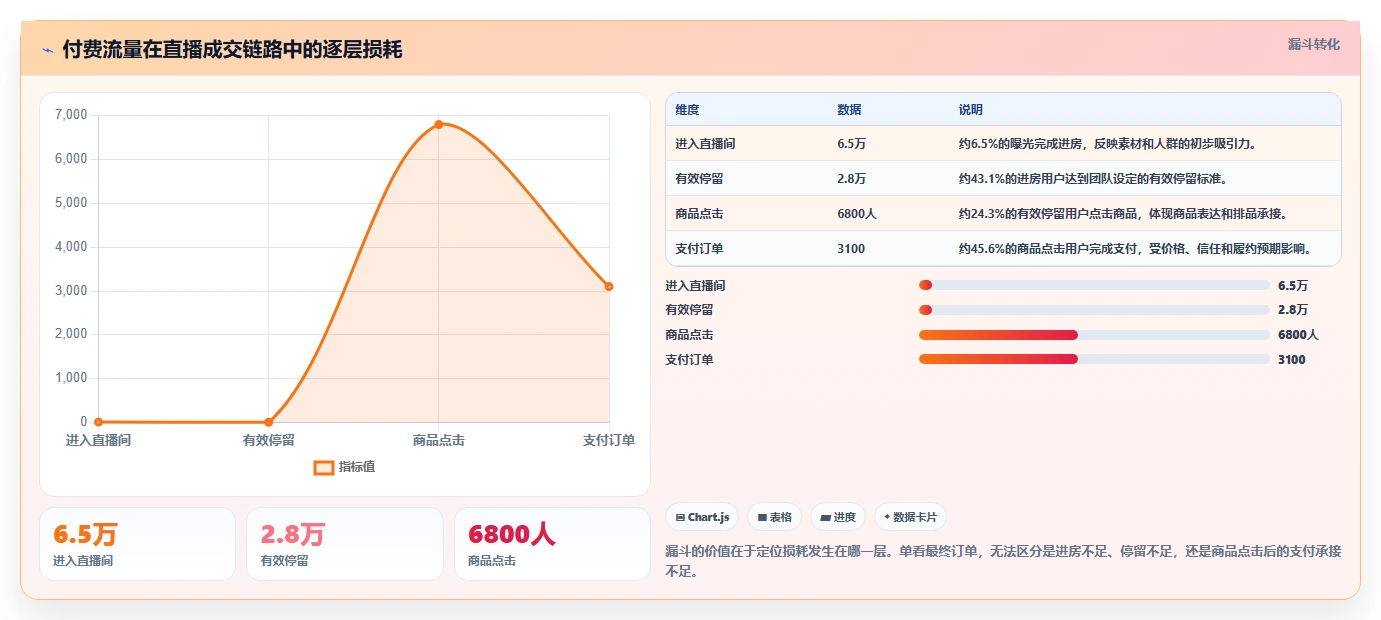Click the 维度 column header
This screenshot has width=1381, height=620.
(688, 110)
